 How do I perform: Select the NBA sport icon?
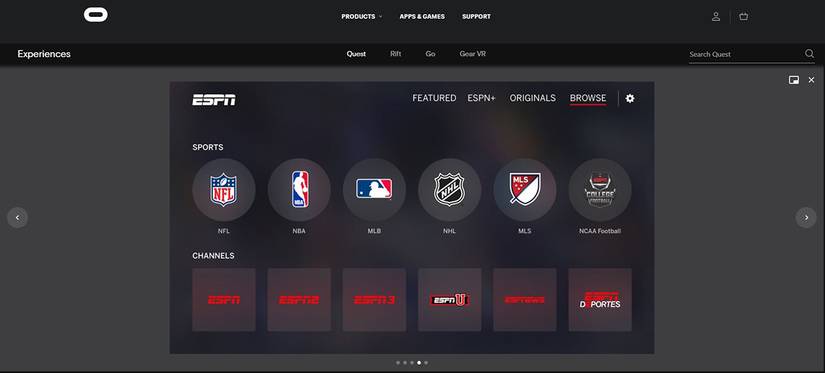coord(299,190)
